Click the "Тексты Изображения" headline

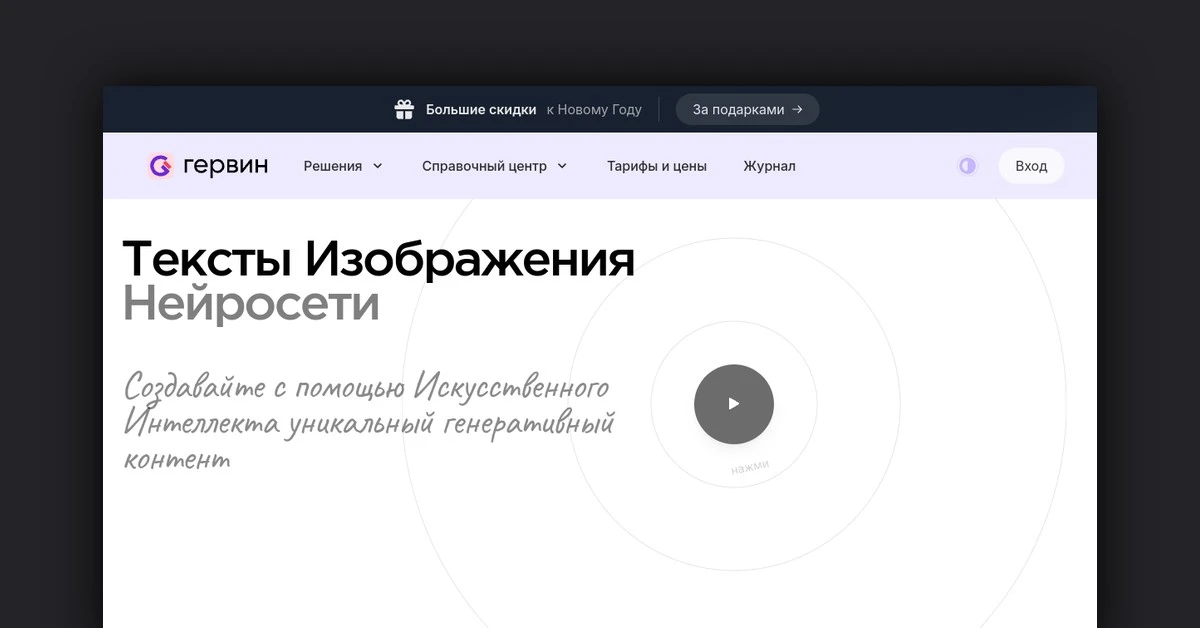(378, 259)
